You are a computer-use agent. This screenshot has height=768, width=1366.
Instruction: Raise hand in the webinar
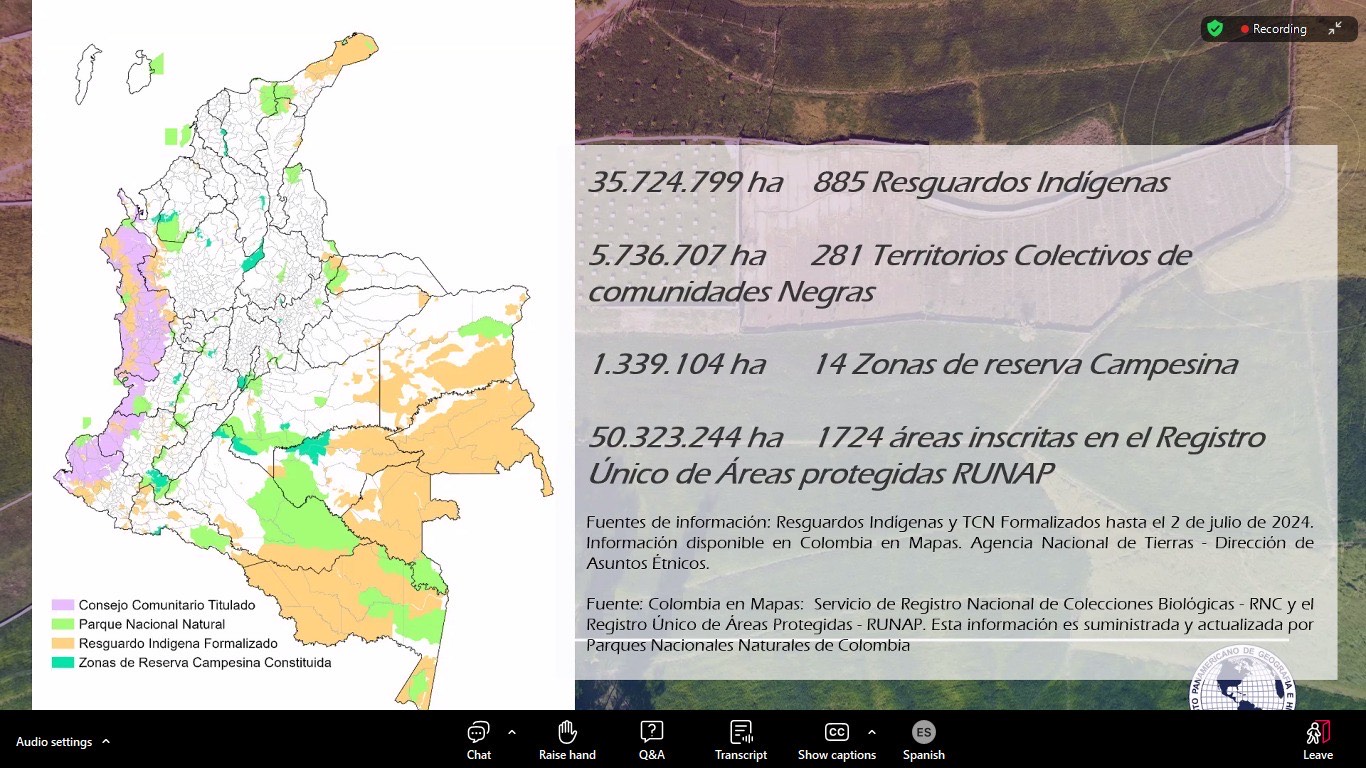click(567, 740)
